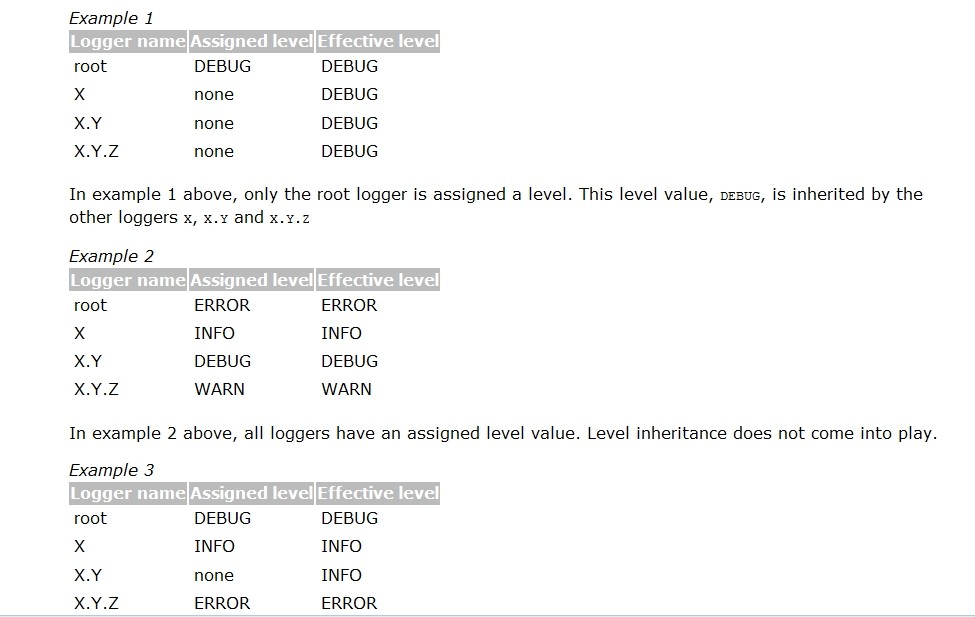
Task: Select 'Assigned level' header in Example 3 table
Action: [x=251, y=493]
